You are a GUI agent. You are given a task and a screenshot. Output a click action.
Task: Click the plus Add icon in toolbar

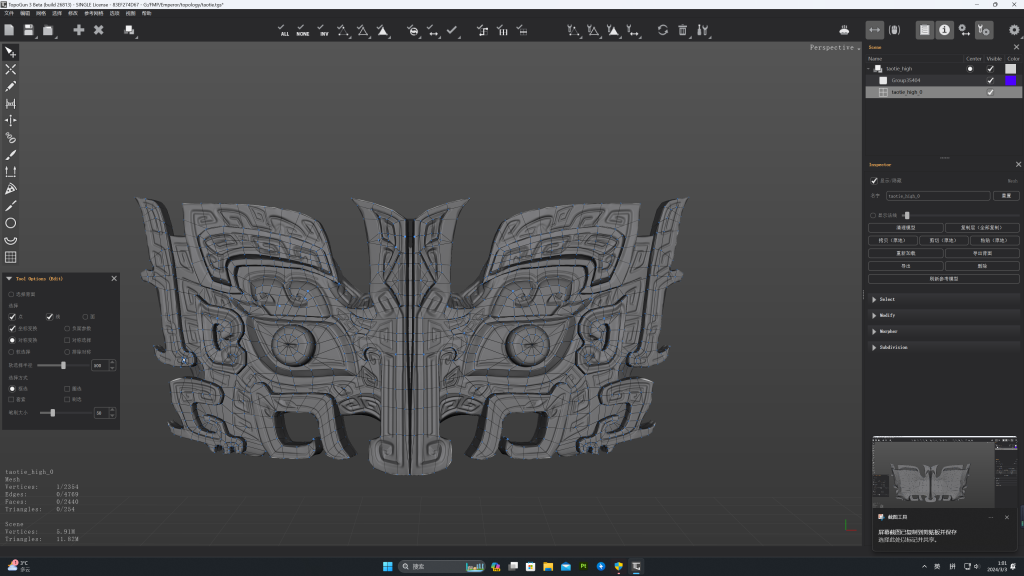(x=78, y=30)
